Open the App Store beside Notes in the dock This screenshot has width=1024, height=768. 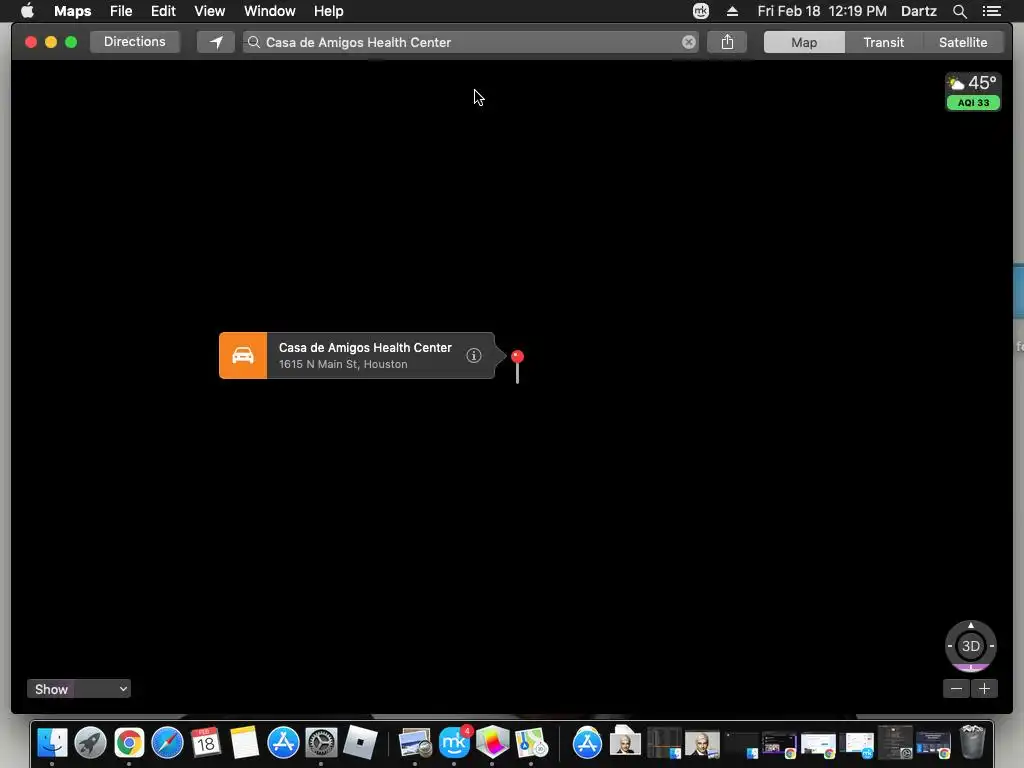[x=283, y=743]
